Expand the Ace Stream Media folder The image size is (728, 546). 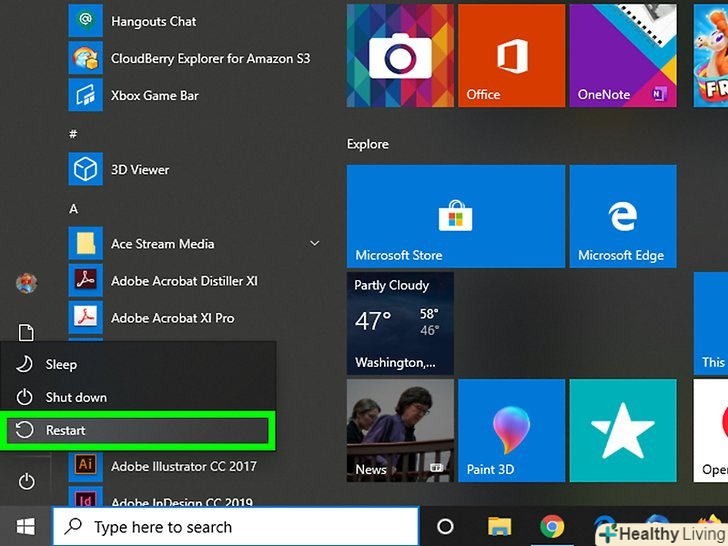pyautogui.click(x=315, y=244)
